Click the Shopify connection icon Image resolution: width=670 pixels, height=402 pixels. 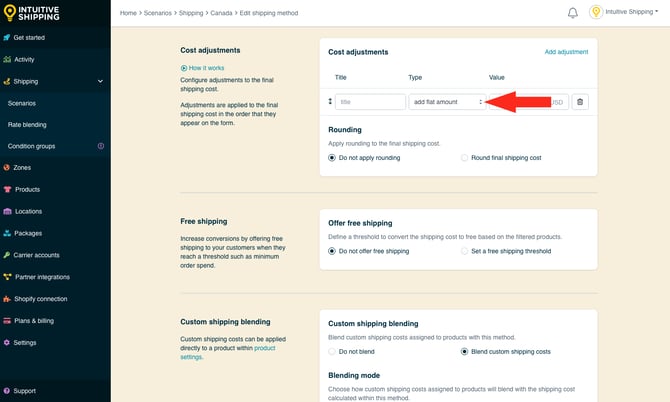[7, 299]
